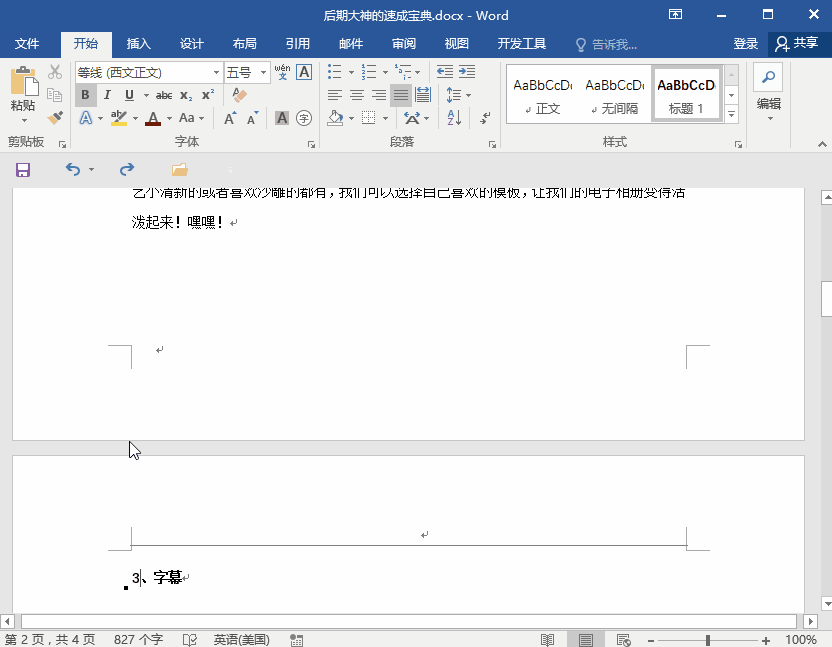Shrink font size with the smaller A
The width and height of the screenshot is (832, 647).
[x=253, y=118]
